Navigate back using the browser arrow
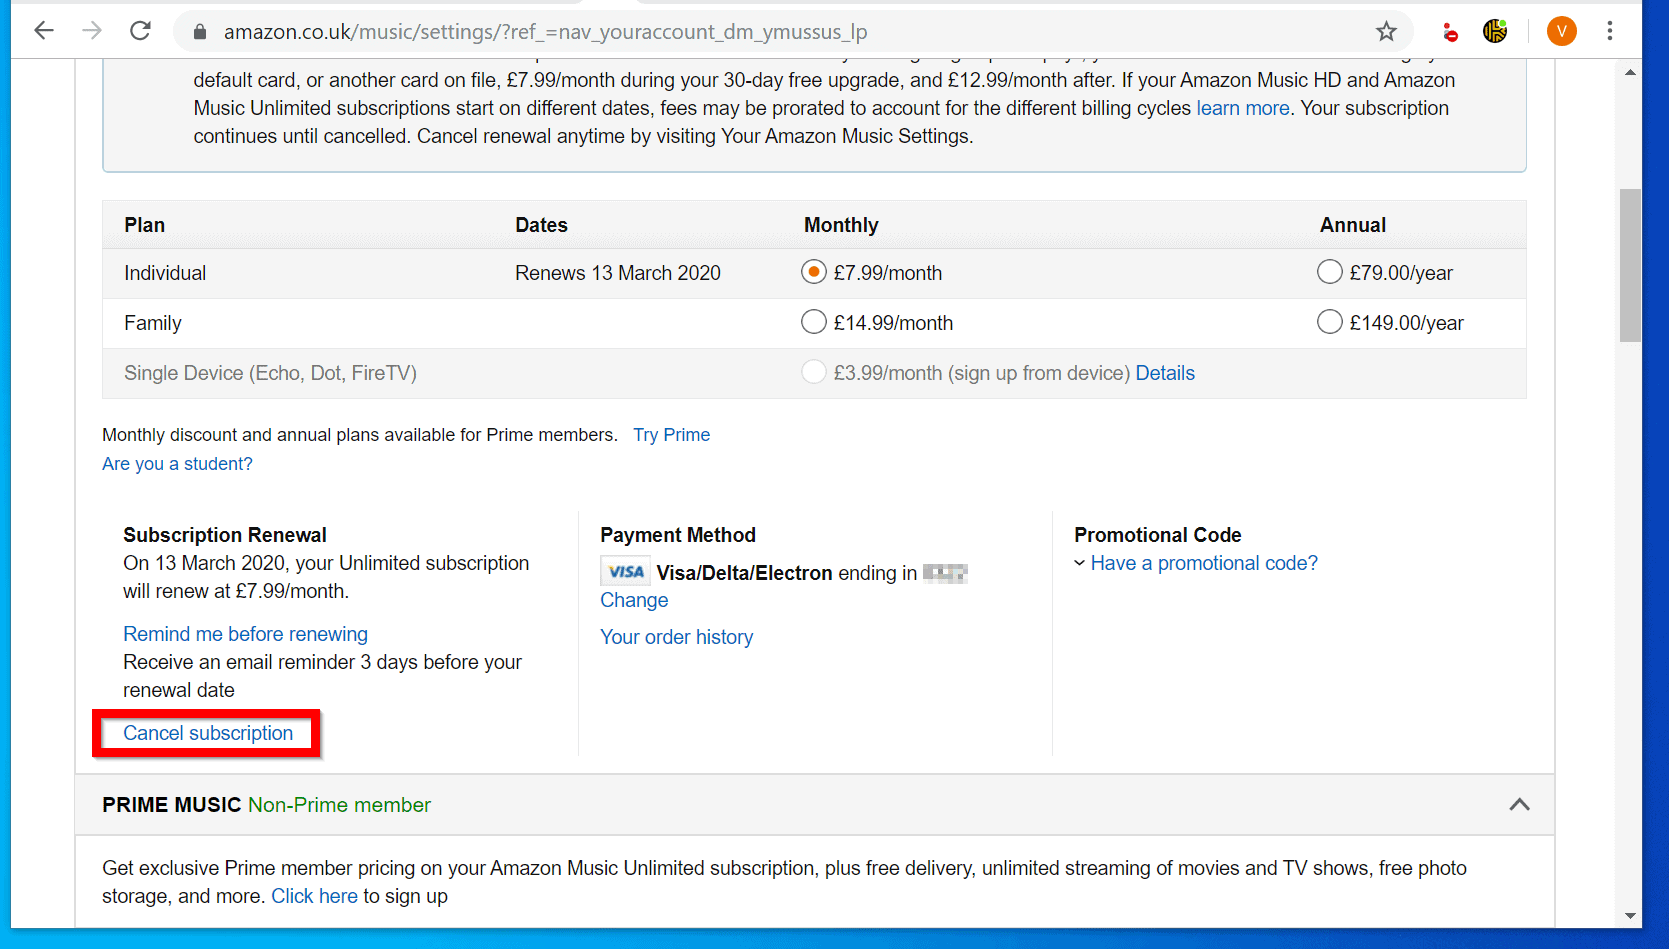The height and width of the screenshot is (949, 1669). (44, 30)
